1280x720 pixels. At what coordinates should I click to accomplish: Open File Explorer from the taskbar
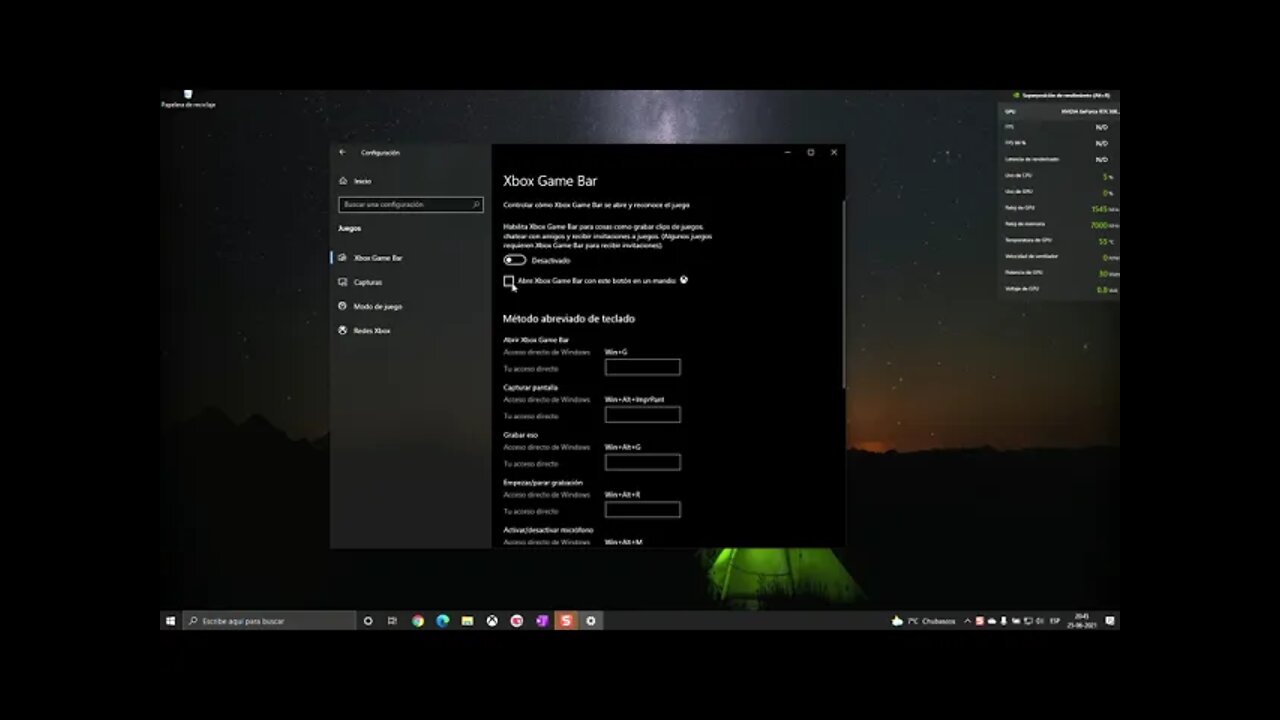coord(467,621)
